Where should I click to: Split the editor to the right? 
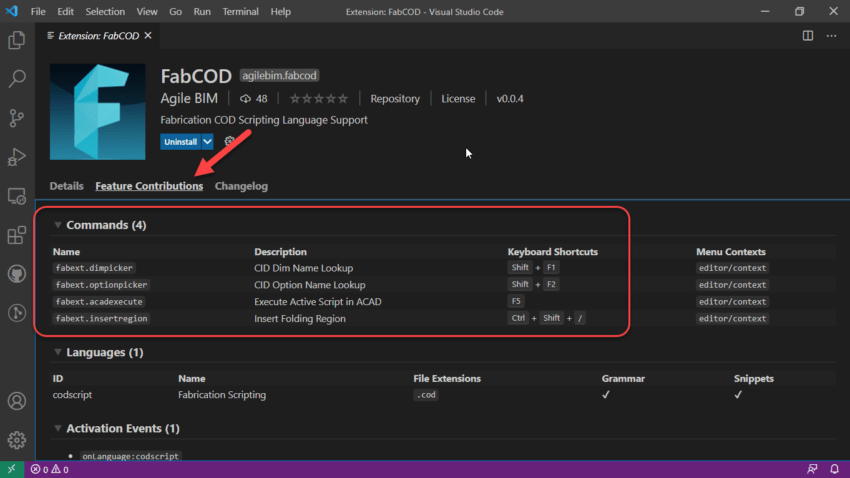click(808, 36)
